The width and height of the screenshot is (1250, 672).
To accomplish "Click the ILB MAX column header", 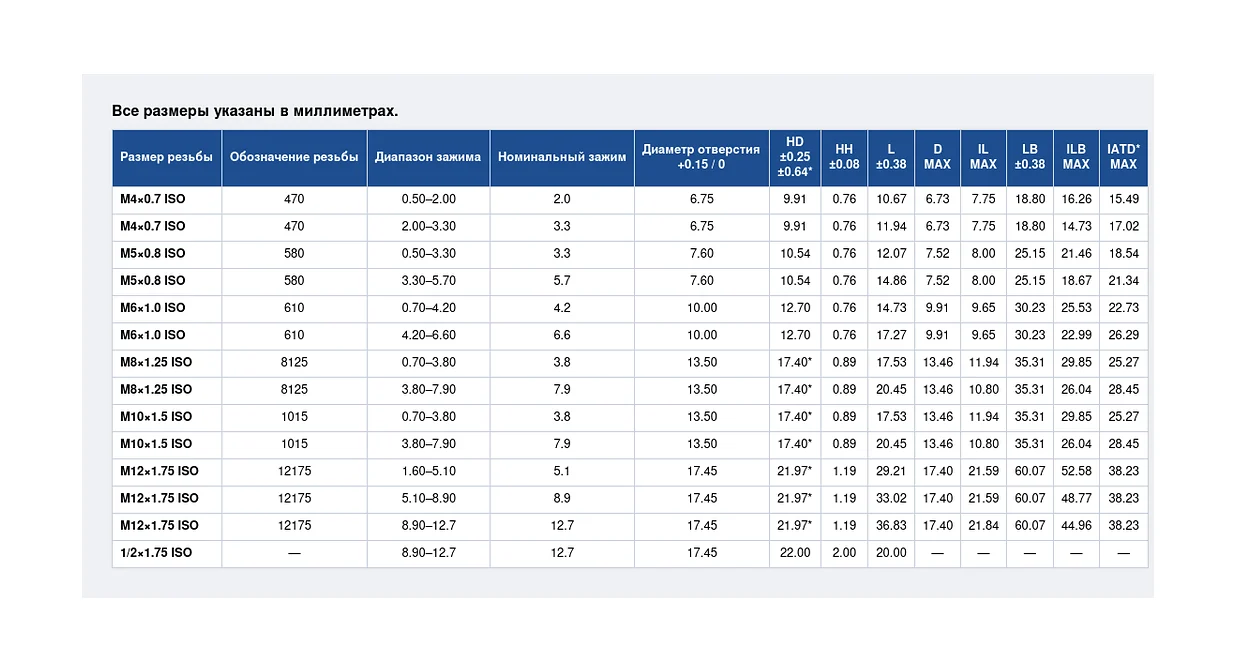I will coord(1076,157).
